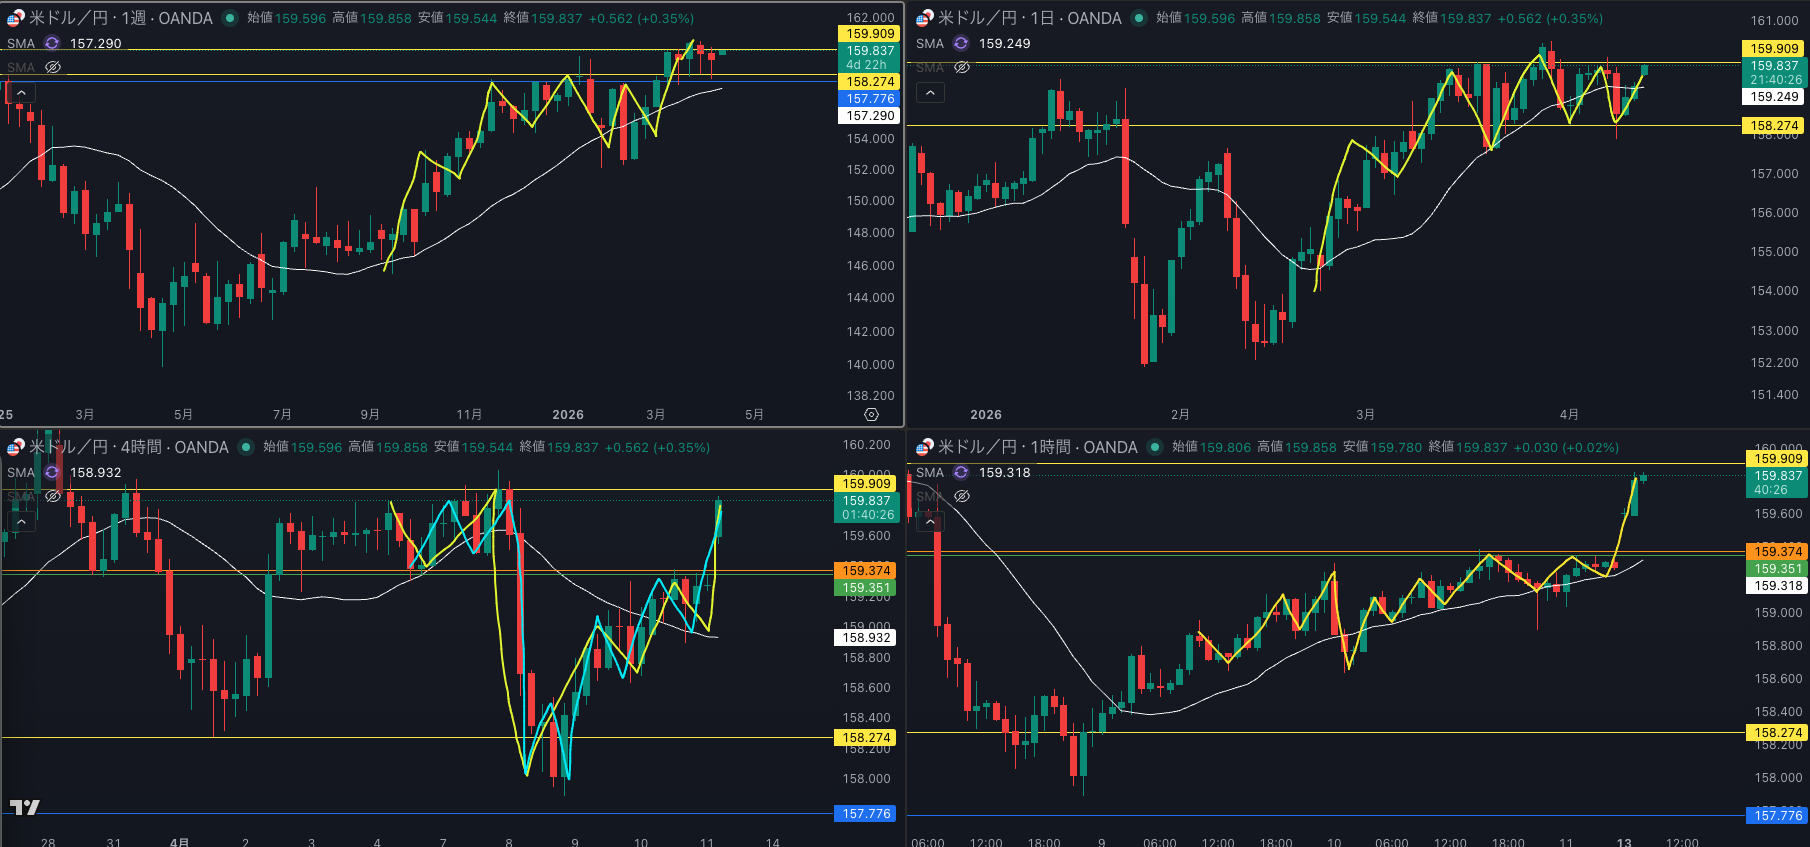Click the market status dot on weekly chart

[230, 18]
